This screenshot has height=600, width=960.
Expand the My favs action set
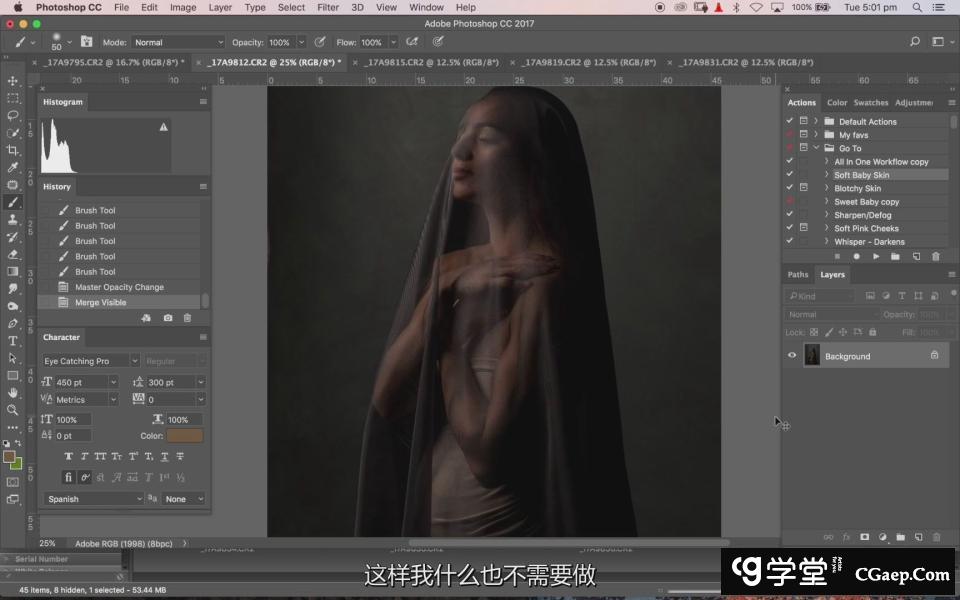[817, 135]
